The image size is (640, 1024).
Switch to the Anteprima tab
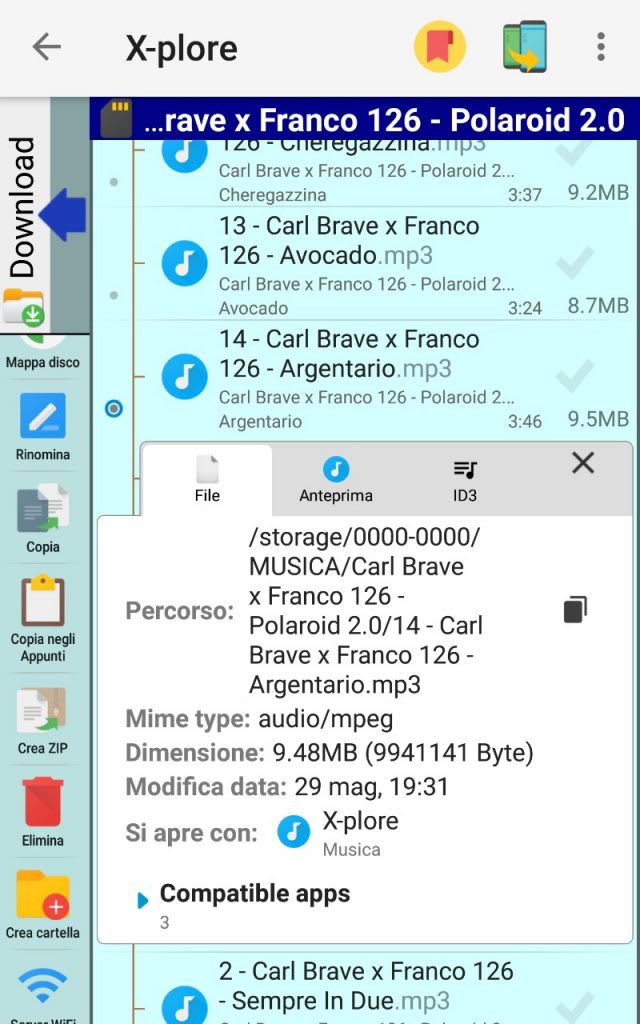click(x=336, y=479)
